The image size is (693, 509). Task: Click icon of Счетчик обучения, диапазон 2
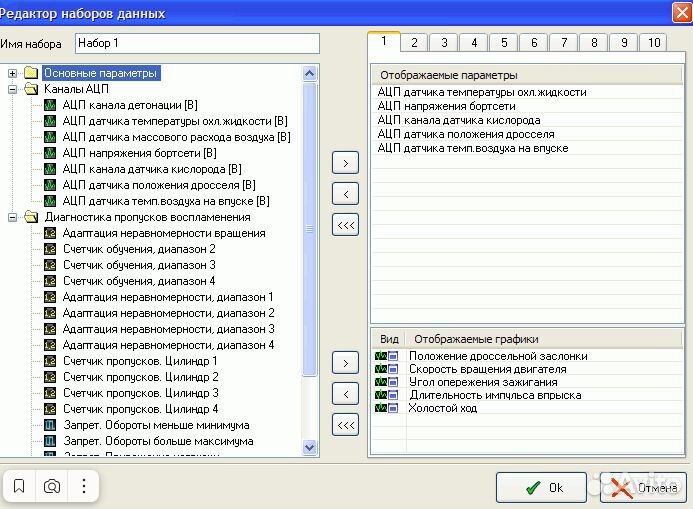pos(50,249)
